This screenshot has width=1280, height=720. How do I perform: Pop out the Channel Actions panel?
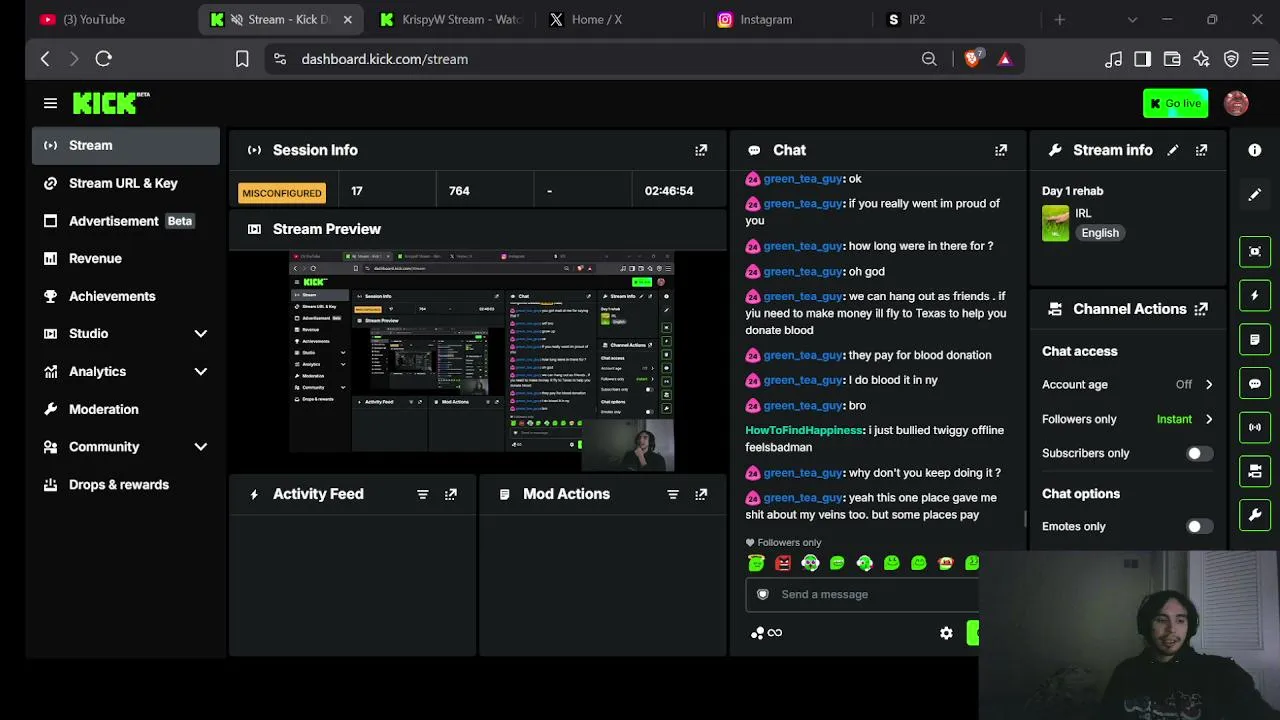pyautogui.click(x=1201, y=309)
